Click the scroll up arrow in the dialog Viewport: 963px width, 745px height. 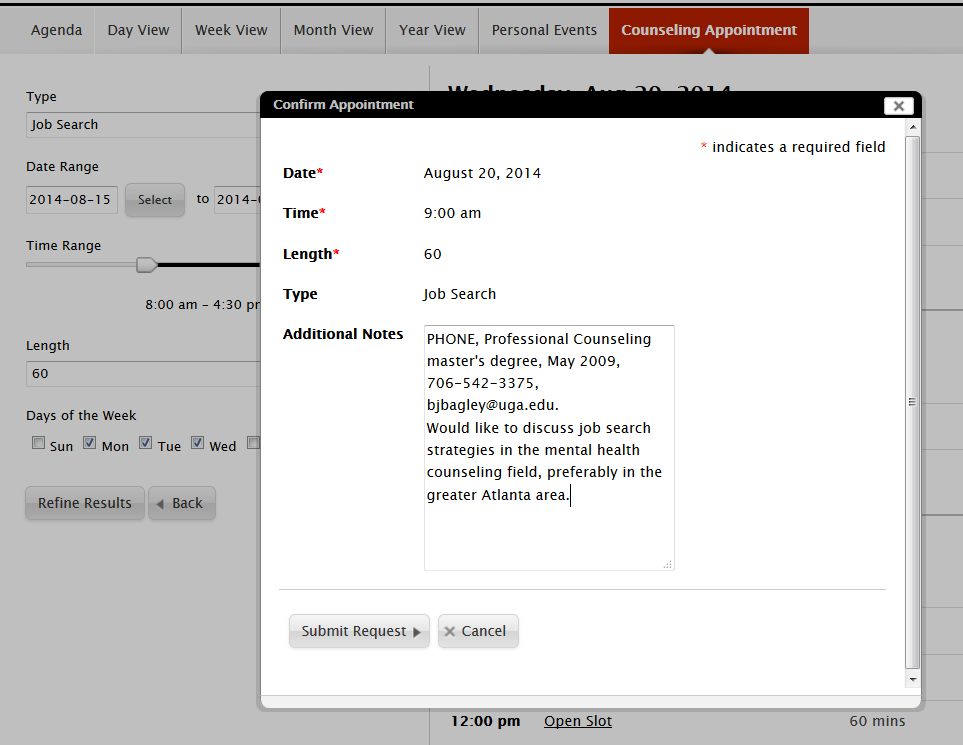[913, 127]
